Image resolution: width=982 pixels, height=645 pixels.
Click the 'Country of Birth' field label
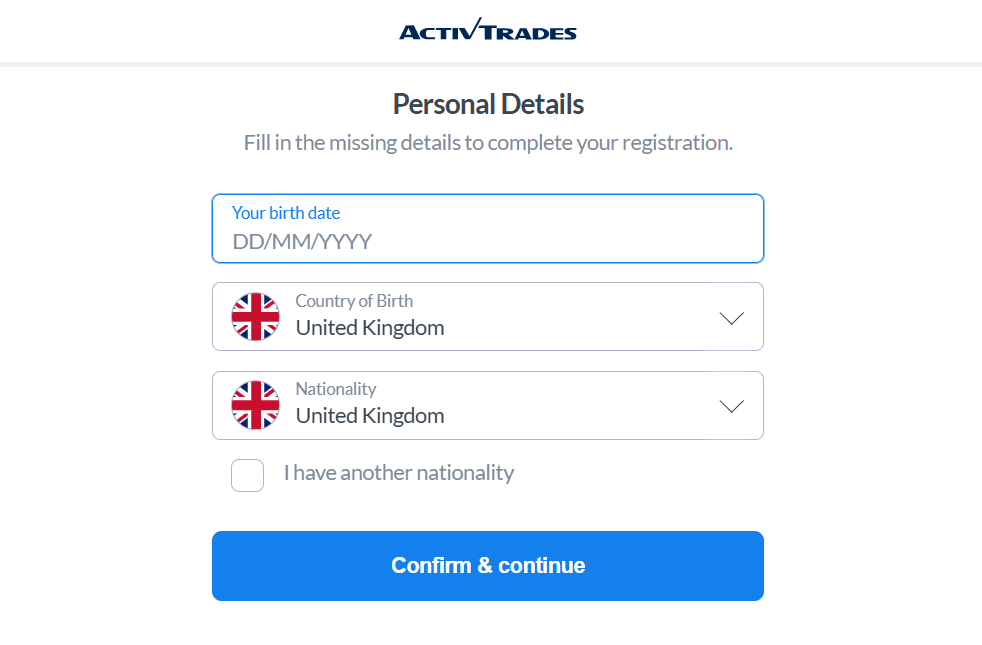354,301
